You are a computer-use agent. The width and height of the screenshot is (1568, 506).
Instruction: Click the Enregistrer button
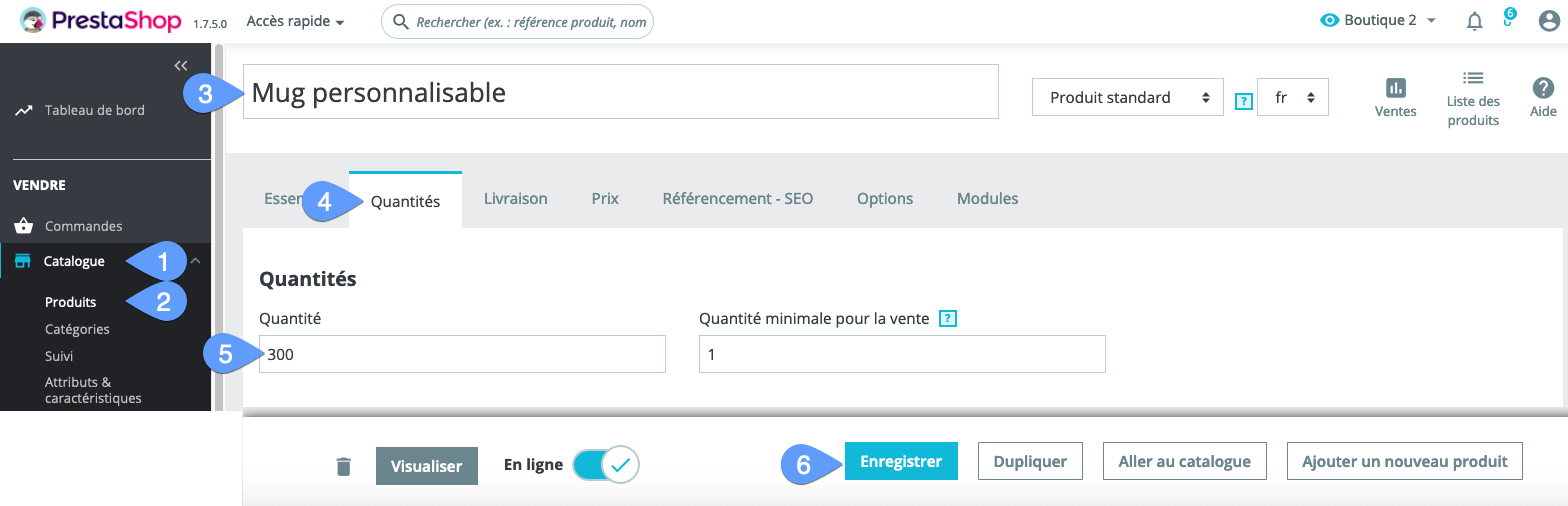pos(900,462)
